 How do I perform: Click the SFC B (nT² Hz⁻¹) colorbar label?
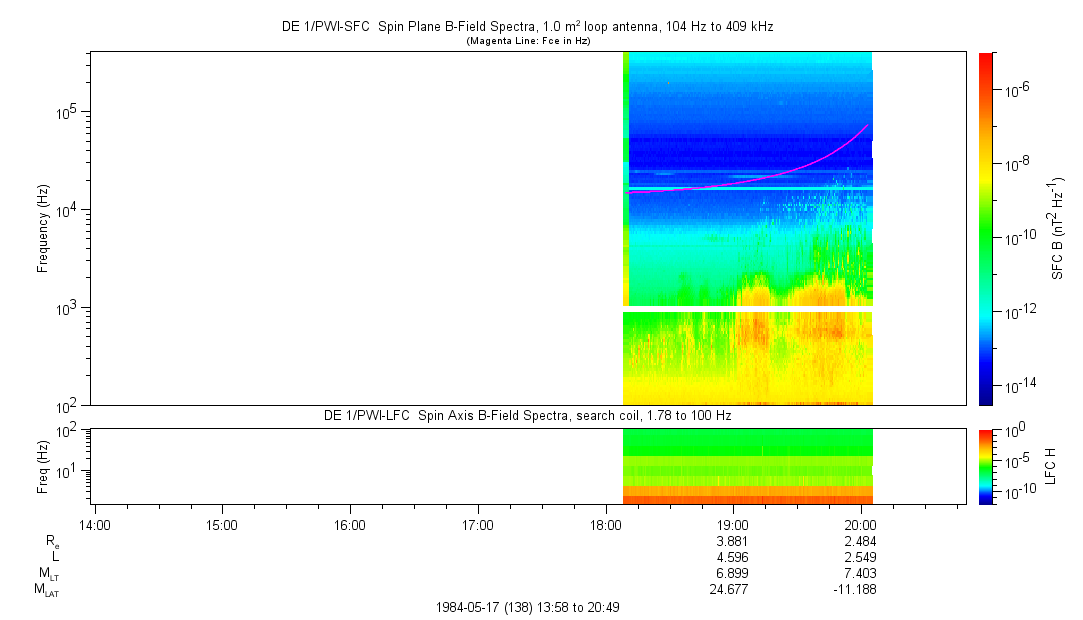pos(1057,228)
